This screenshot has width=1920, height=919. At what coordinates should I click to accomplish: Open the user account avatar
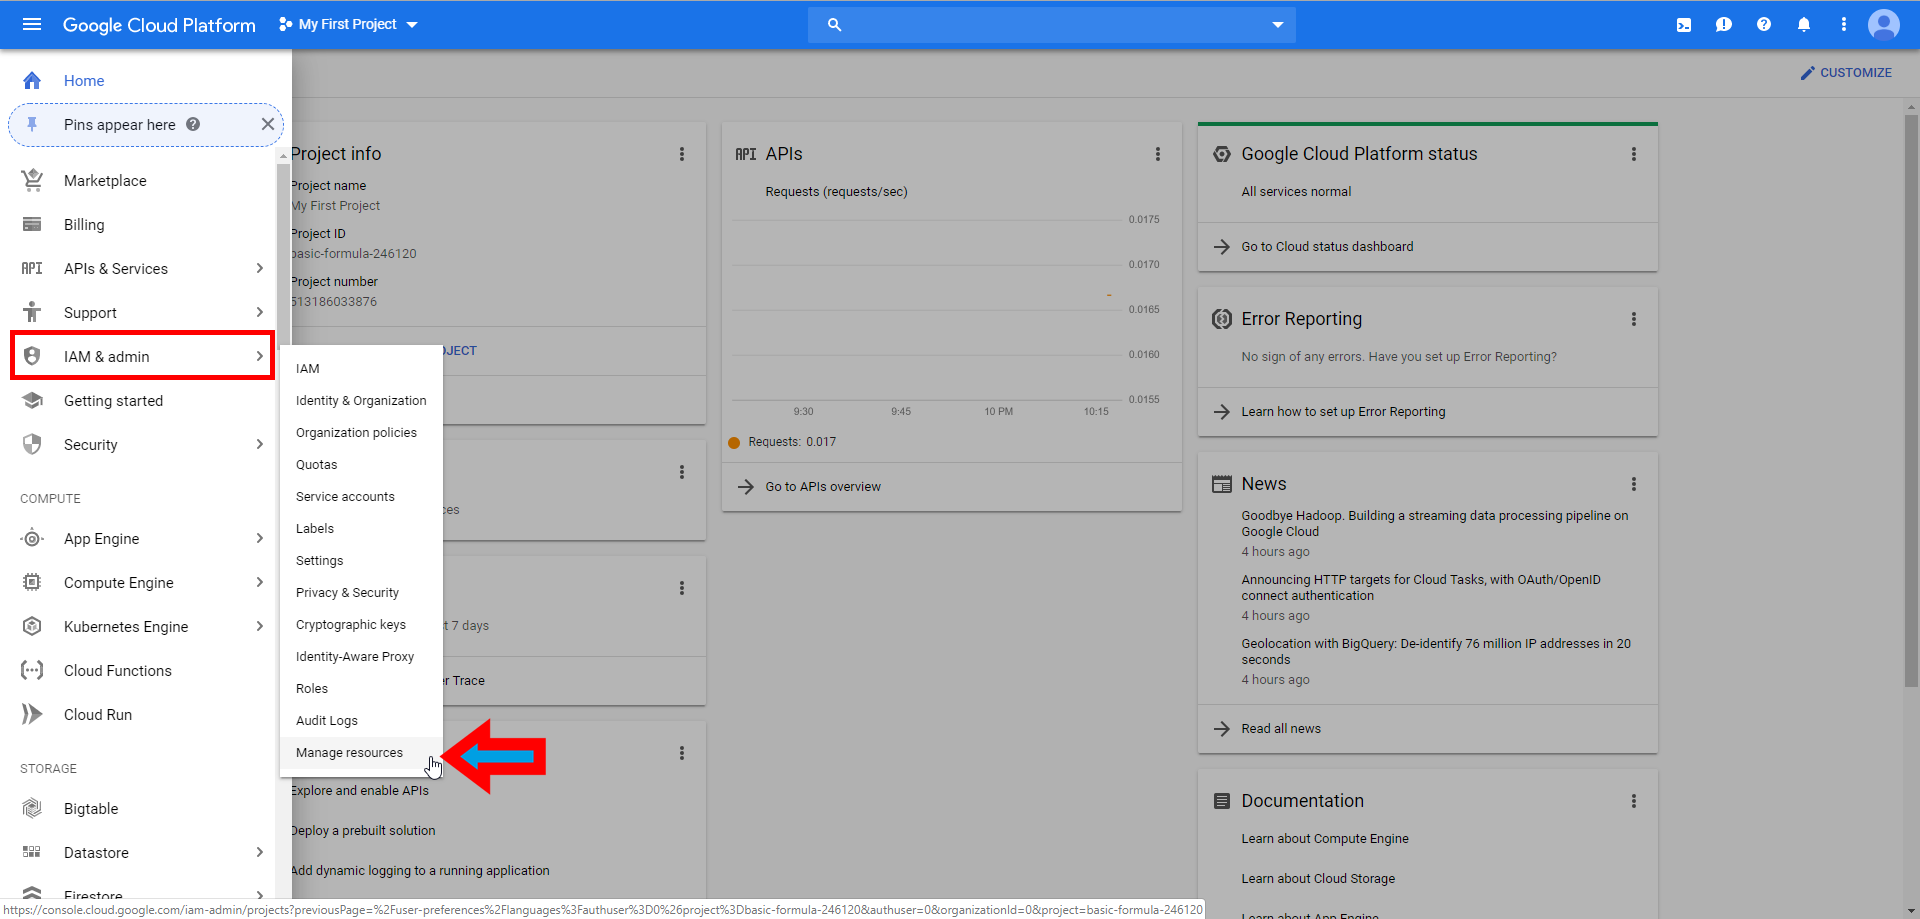coord(1884,25)
